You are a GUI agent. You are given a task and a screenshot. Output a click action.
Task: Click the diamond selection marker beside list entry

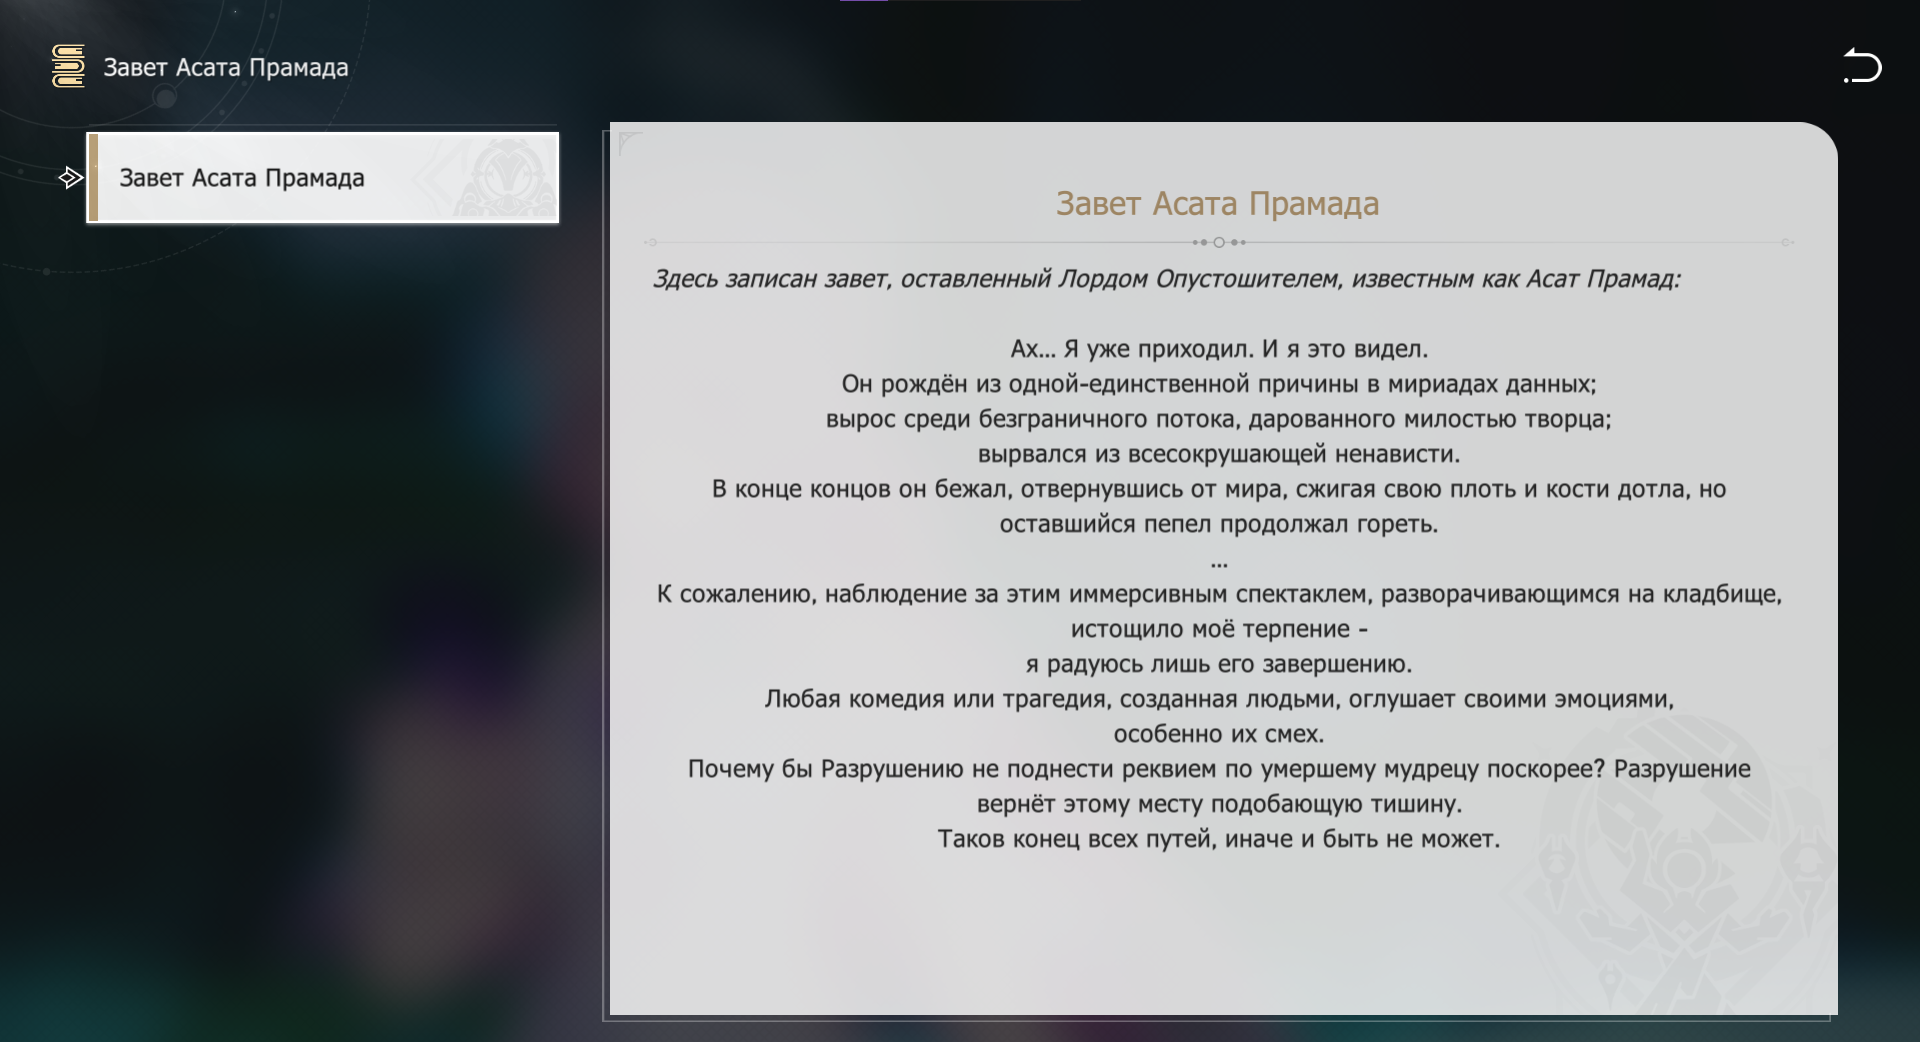coord(70,178)
